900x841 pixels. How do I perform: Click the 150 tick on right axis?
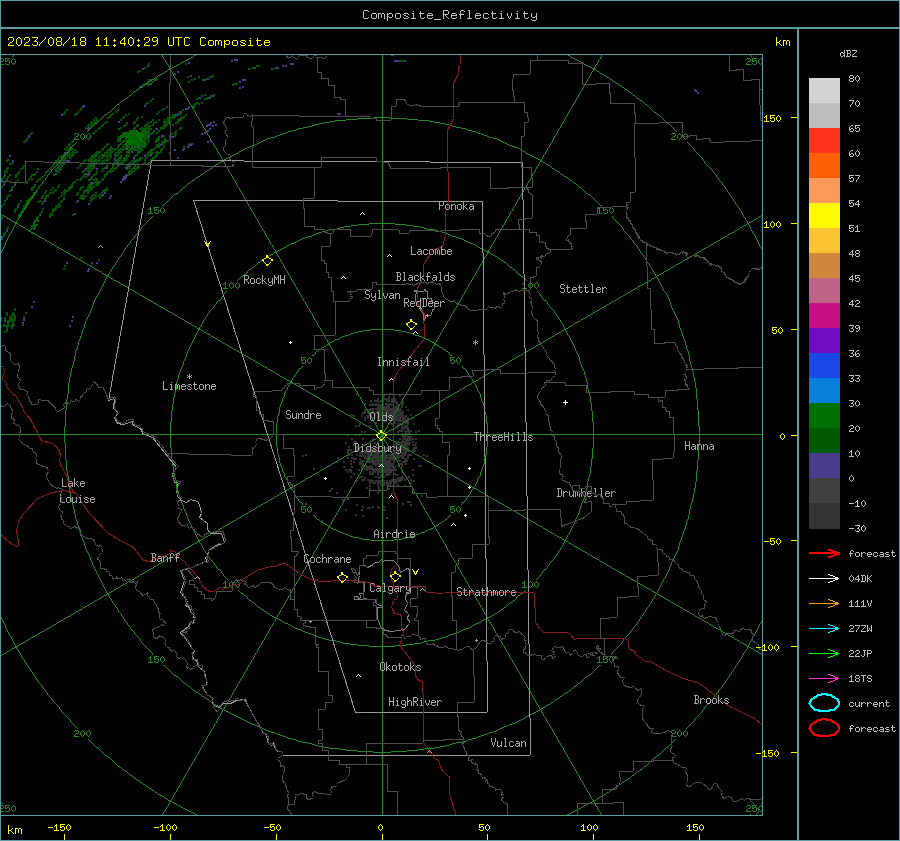773,118
